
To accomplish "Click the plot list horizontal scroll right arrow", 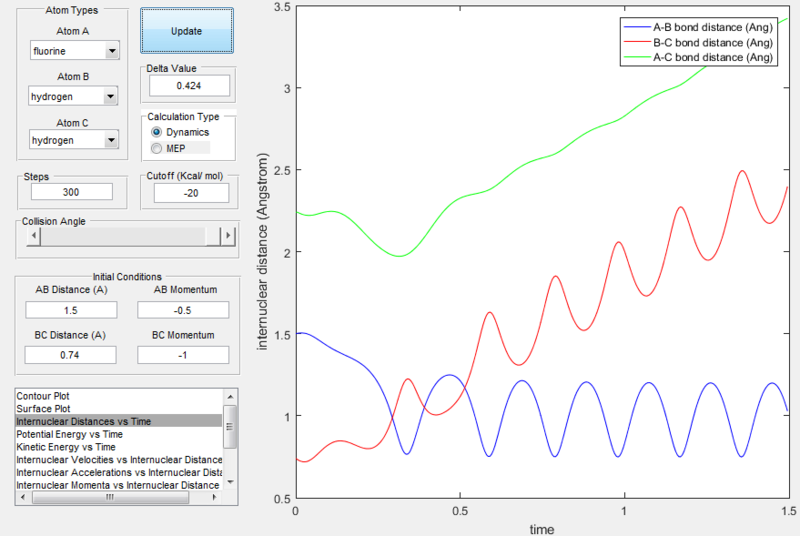I will (214, 497).
